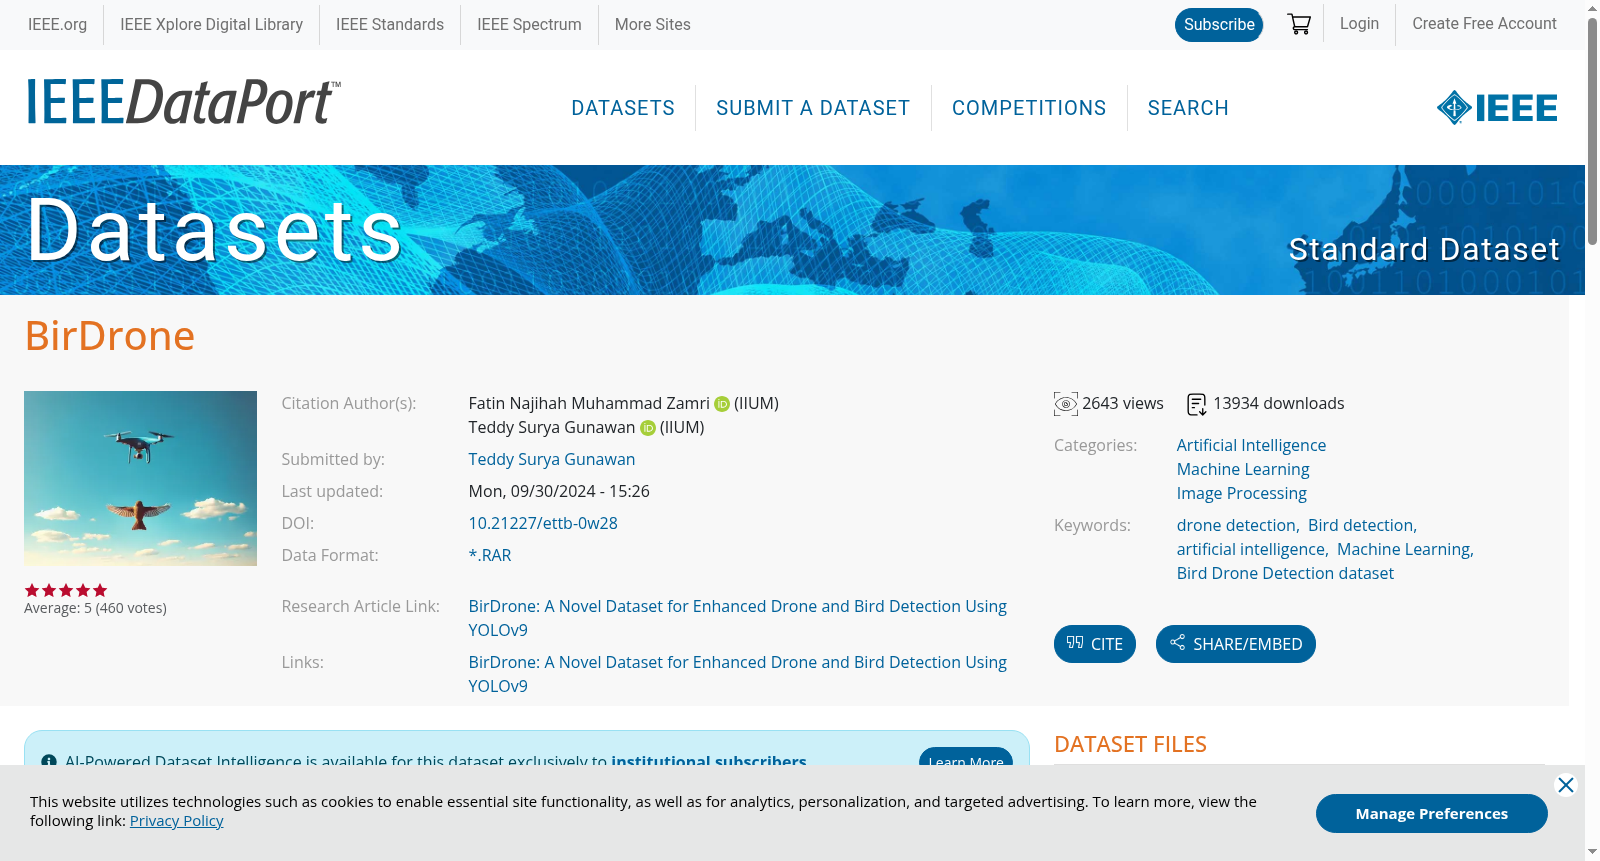Open institutional subscribers link
The image size is (1600, 861).
pos(709,762)
